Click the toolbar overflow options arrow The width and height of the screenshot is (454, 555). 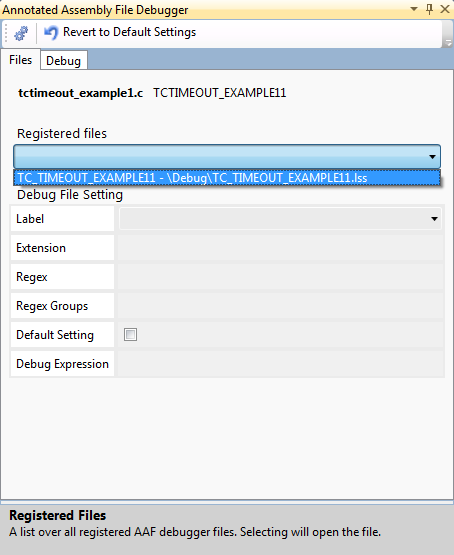pos(448,43)
